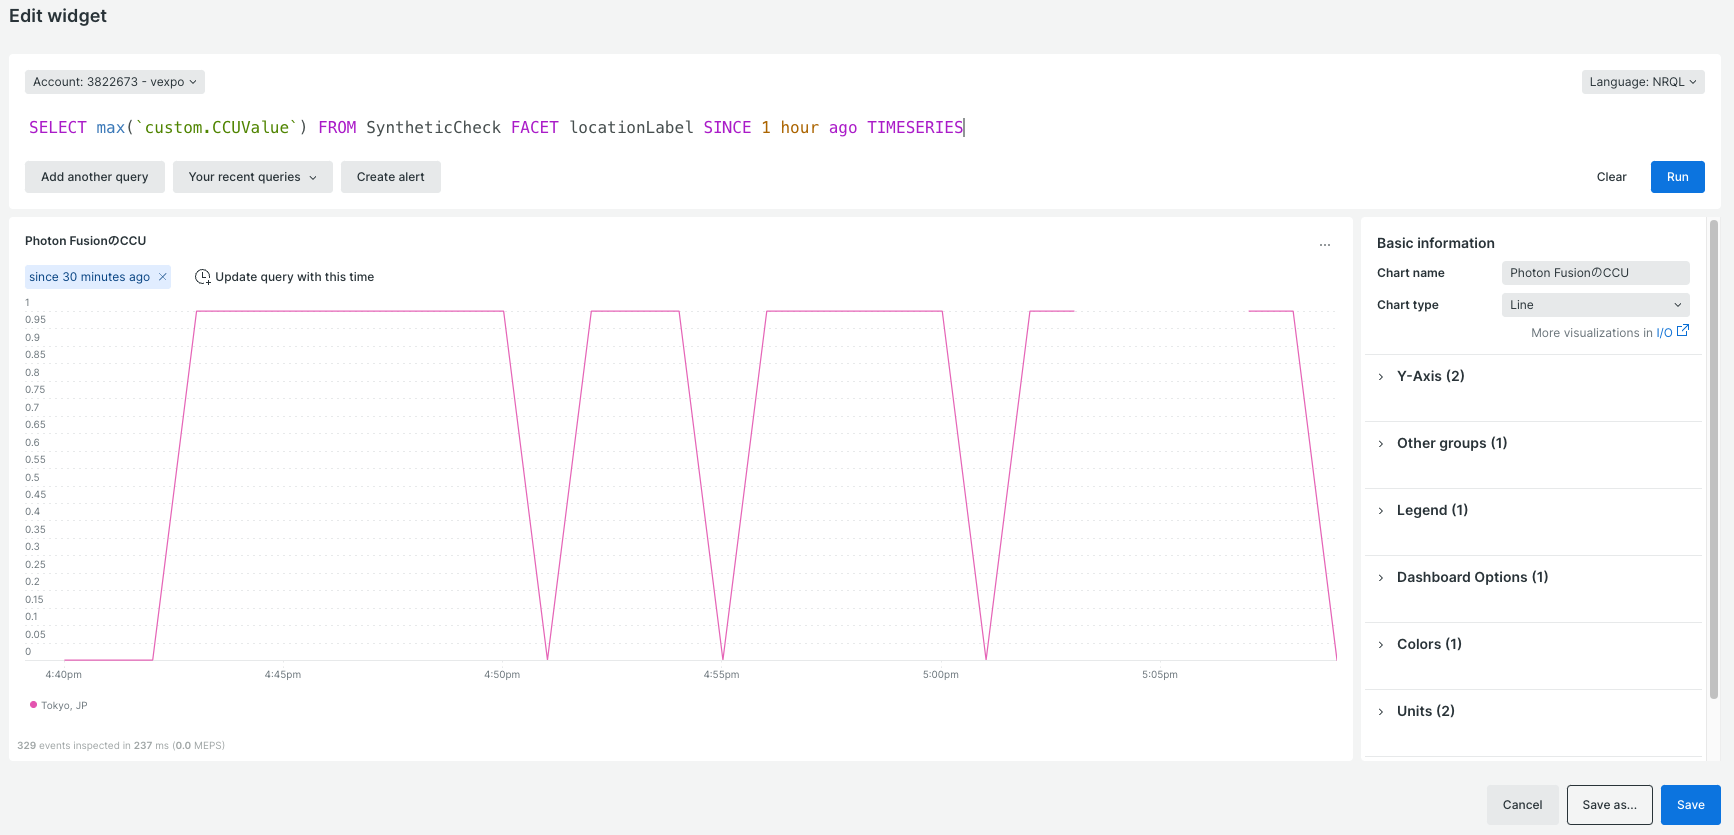Click the Basic information heading
The width and height of the screenshot is (1734, 835).
coord(1436,243)
